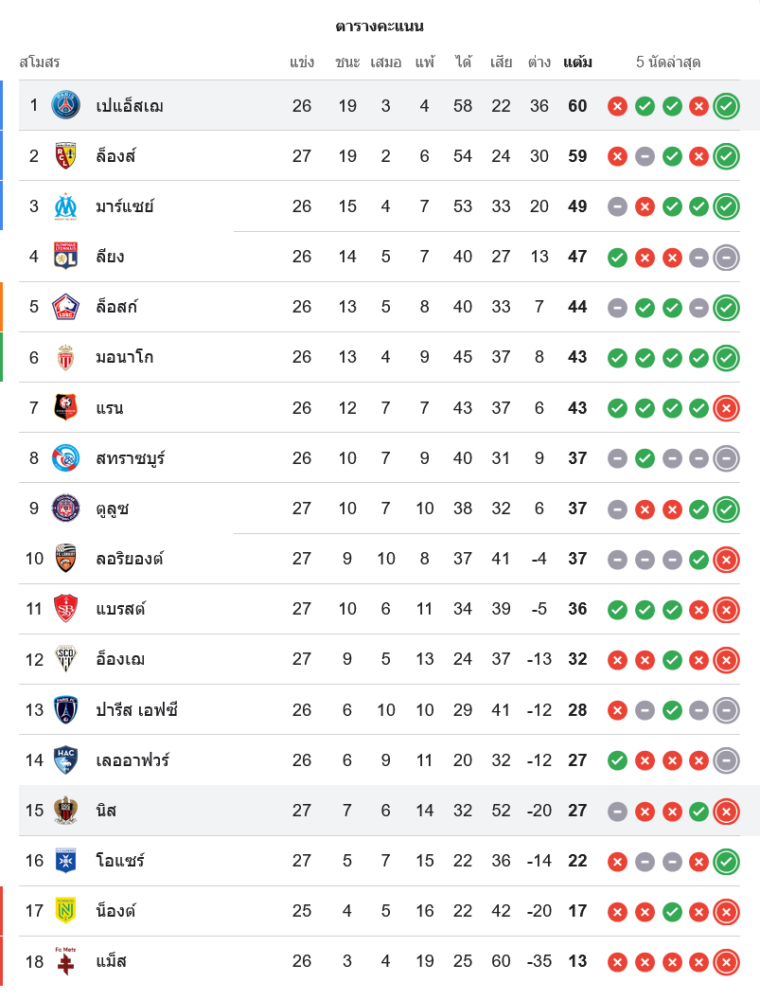Click Lyon's latest match draw indicator
The height and width of the screenshot is (1000, 760).
pos(727,257)
